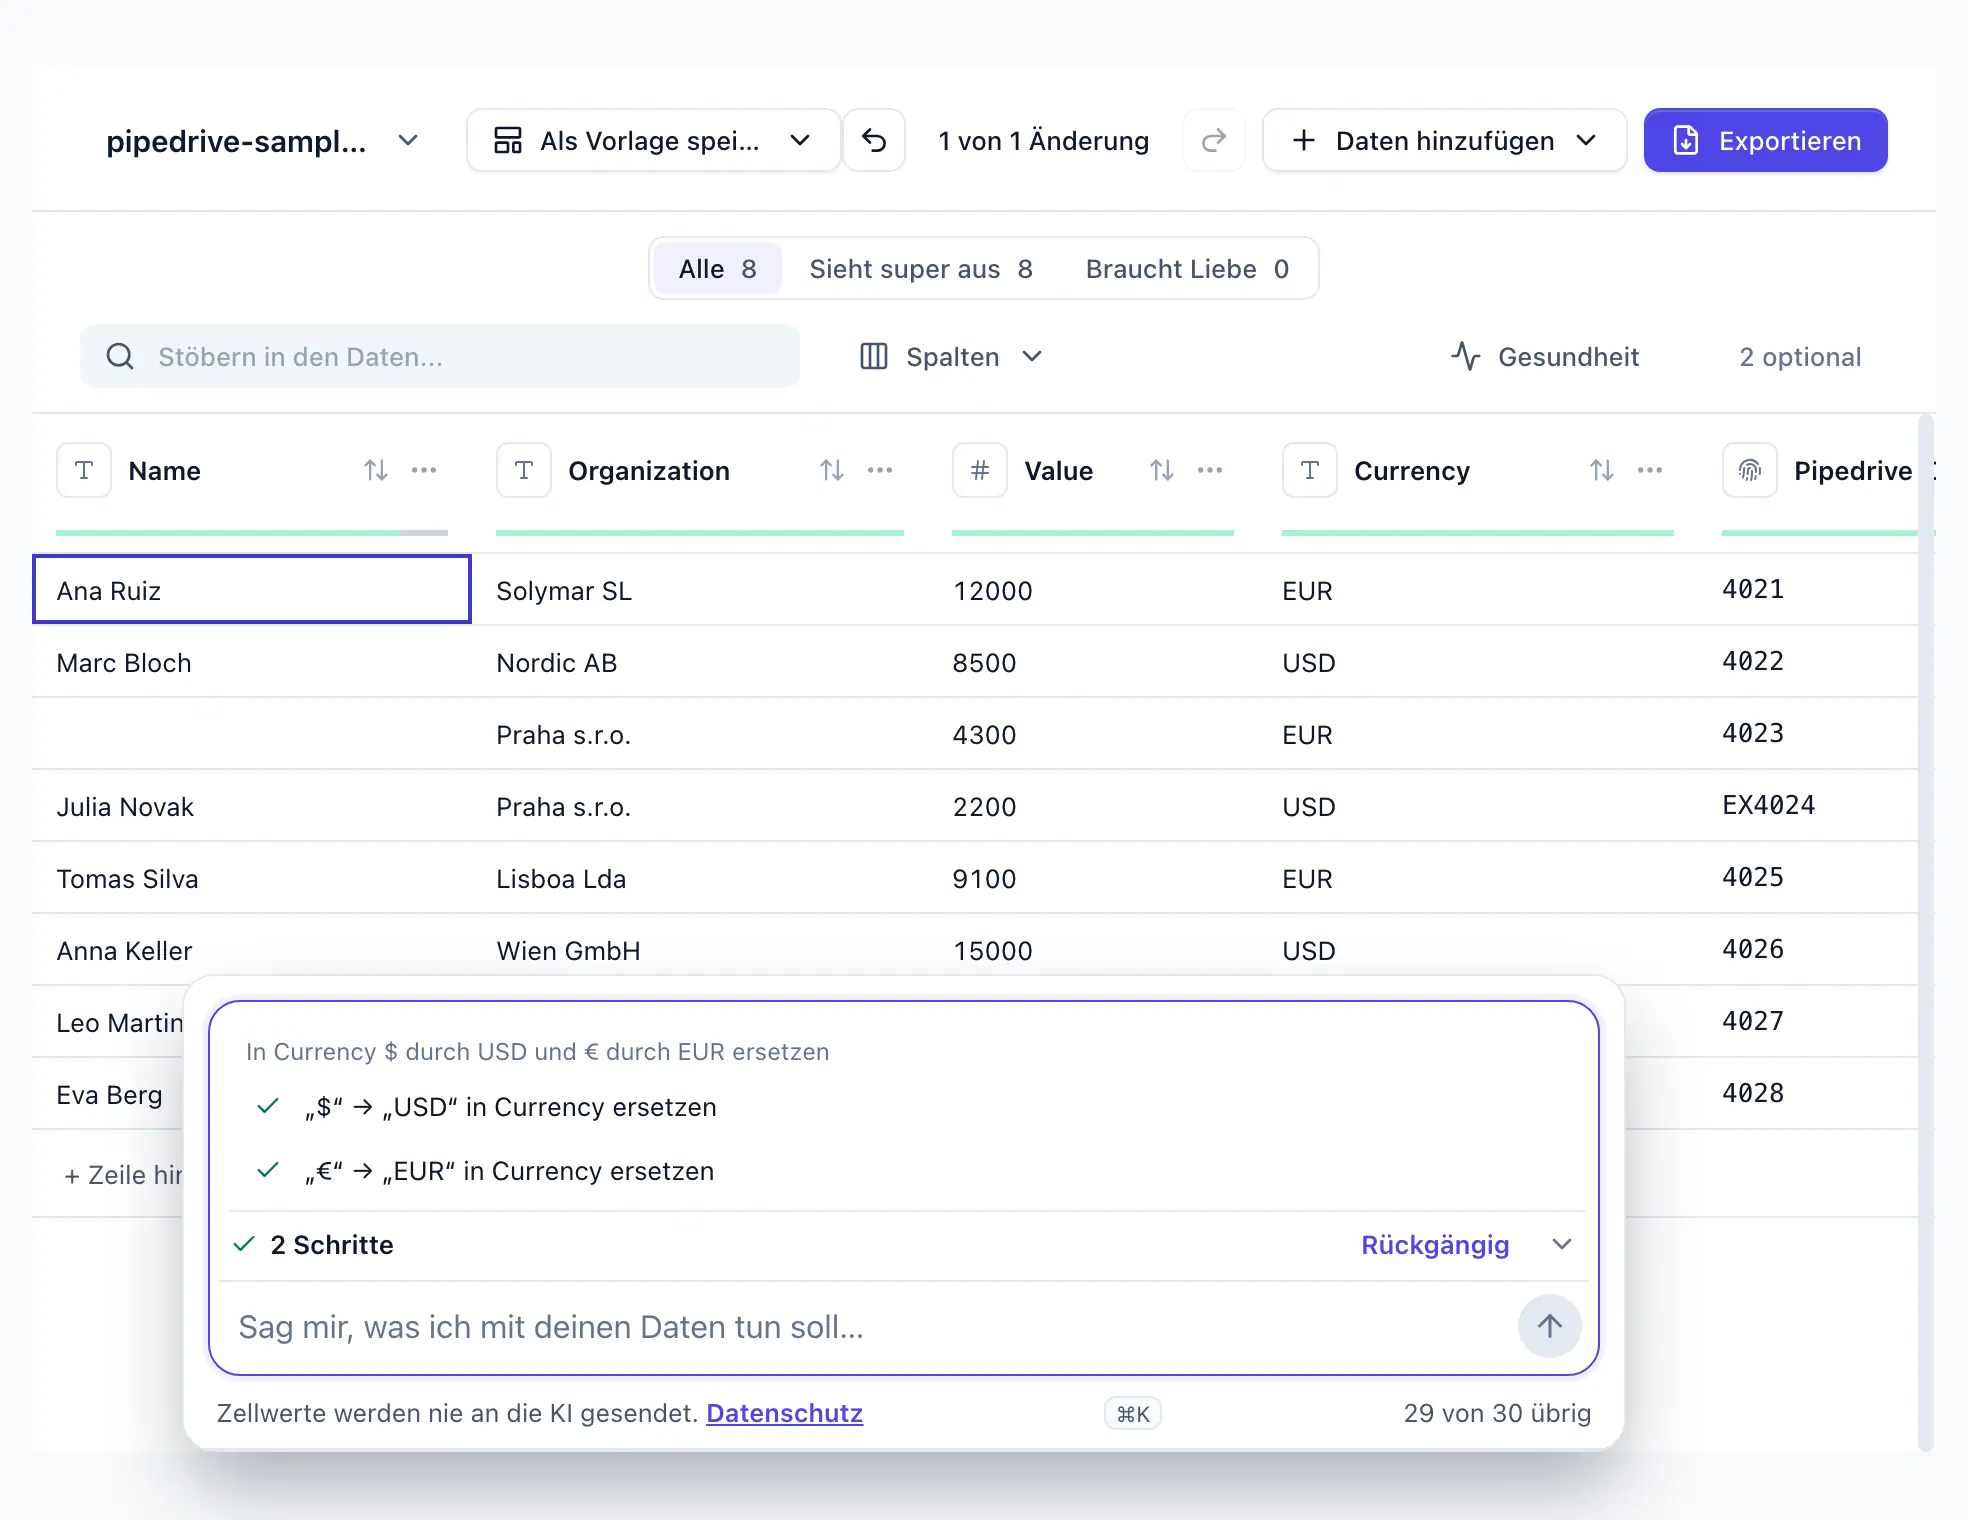The height and width of the screenshot is (1520, 1968).
Task: Click the Name column text type icon
Action: click(x=84, y=470)
